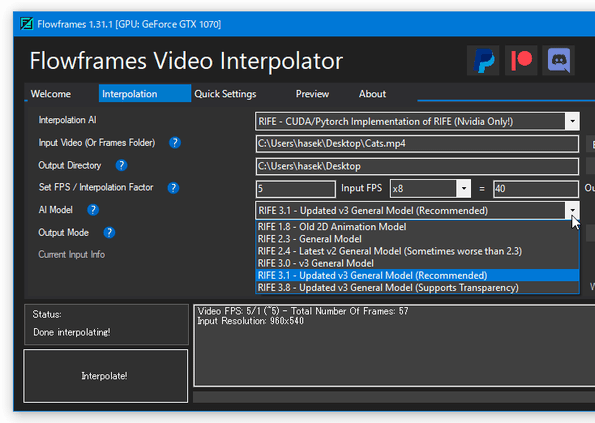Show help for Output Mode
Image resolution: width=595 pixels, height=423 pixels.
coord(109,233)
